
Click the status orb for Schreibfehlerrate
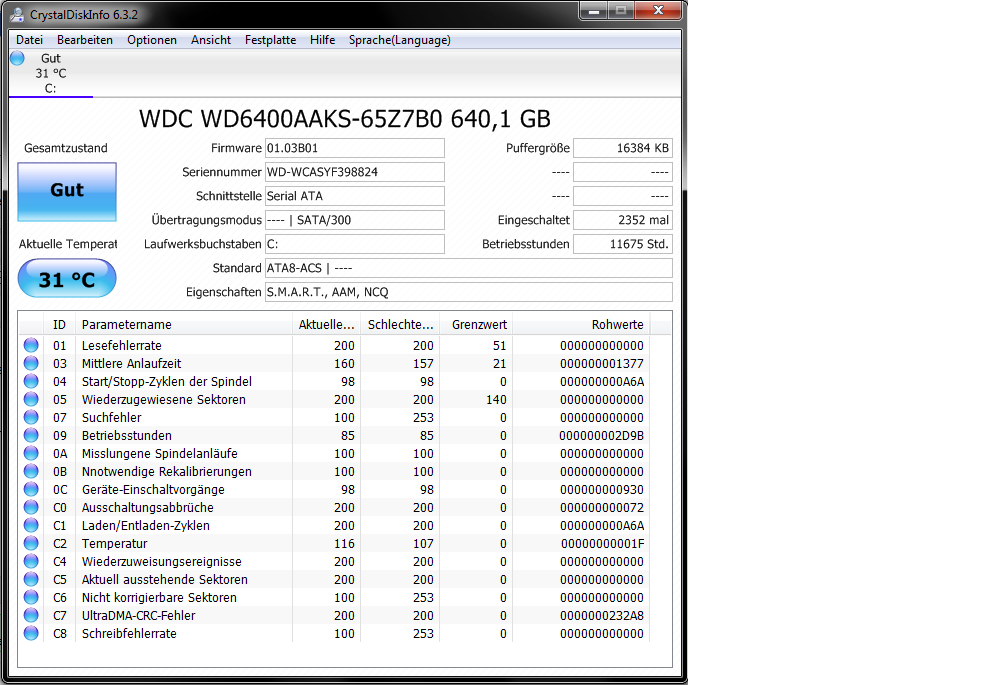point(31,633)
